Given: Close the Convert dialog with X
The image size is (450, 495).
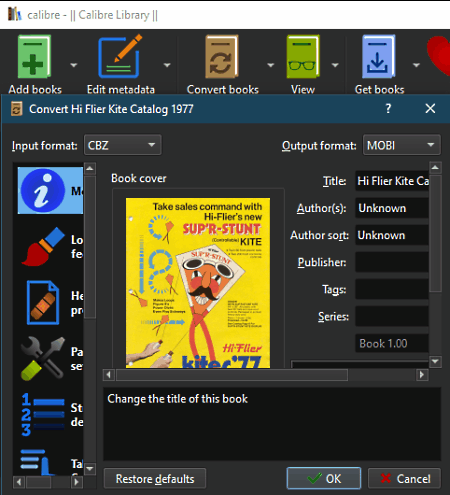Looking at the screenshot, I should pyautogui.click(x=430, y=109).
